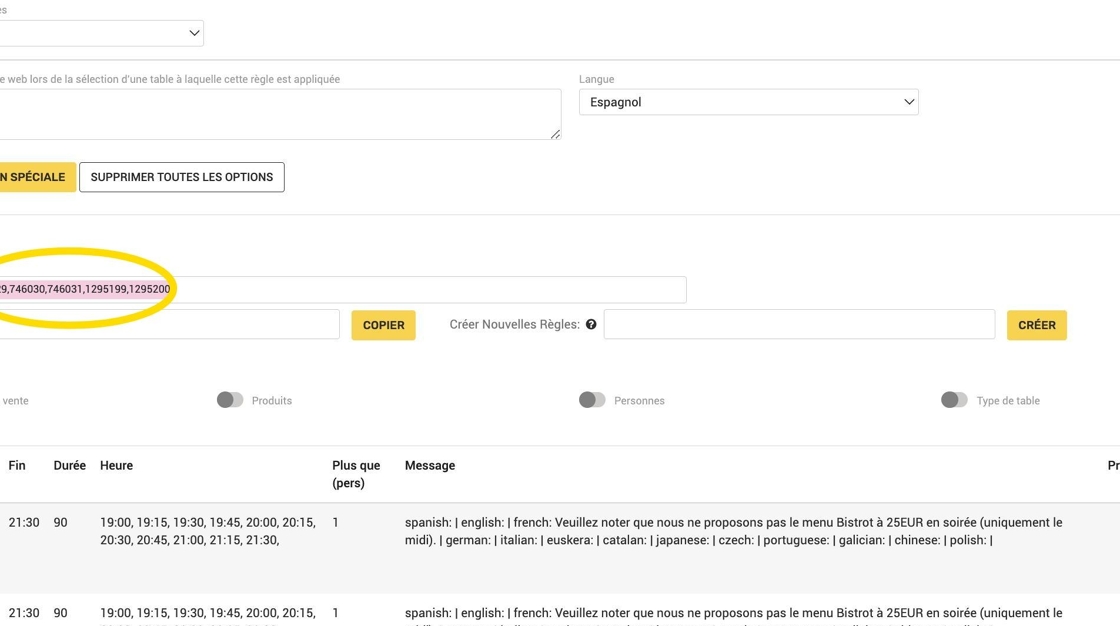Click the field containing the highlighted rule IDs
1120x626 pixels.
click(340, 290)
